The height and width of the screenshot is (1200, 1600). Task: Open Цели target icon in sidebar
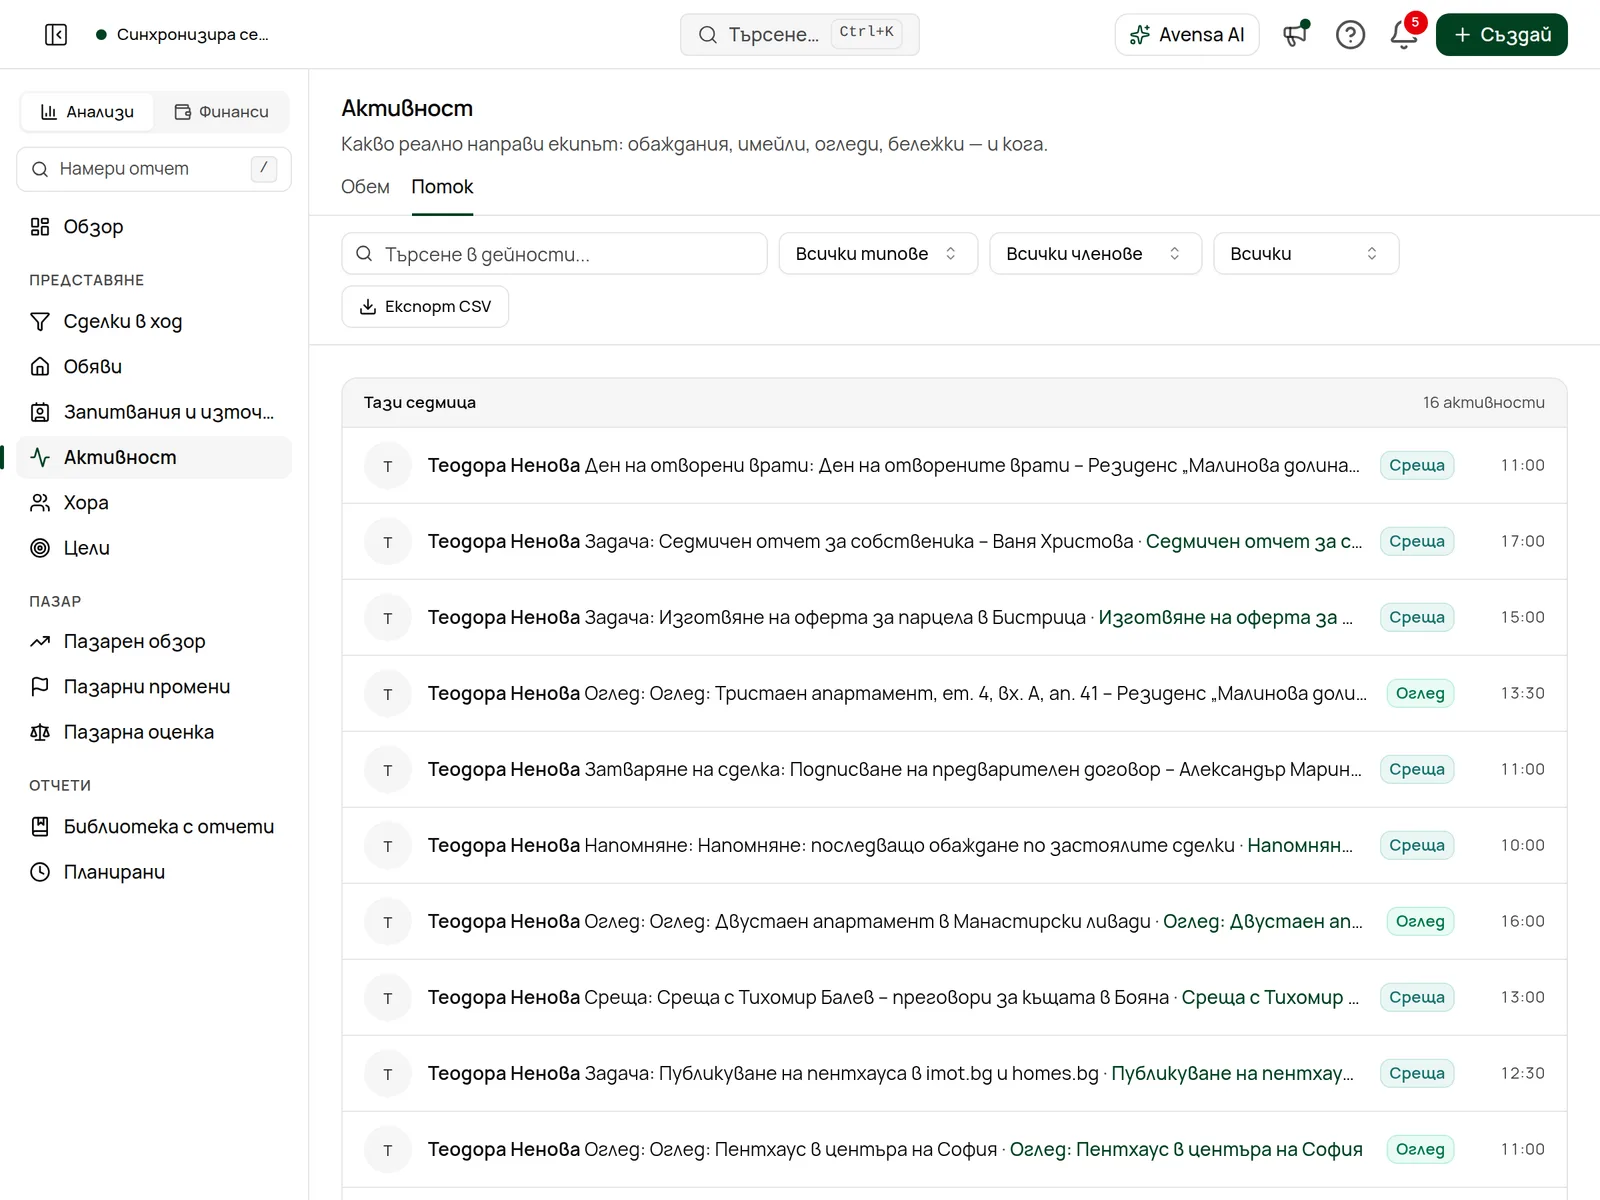[x=40, y=548]
